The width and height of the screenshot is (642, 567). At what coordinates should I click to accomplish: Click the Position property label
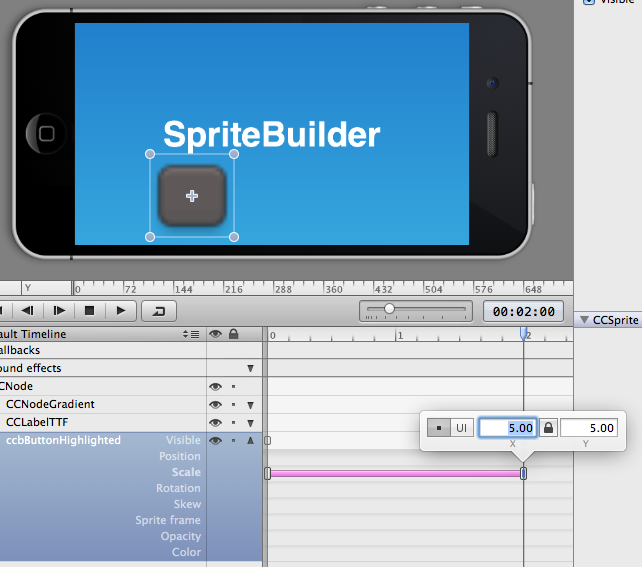point(180,456)
